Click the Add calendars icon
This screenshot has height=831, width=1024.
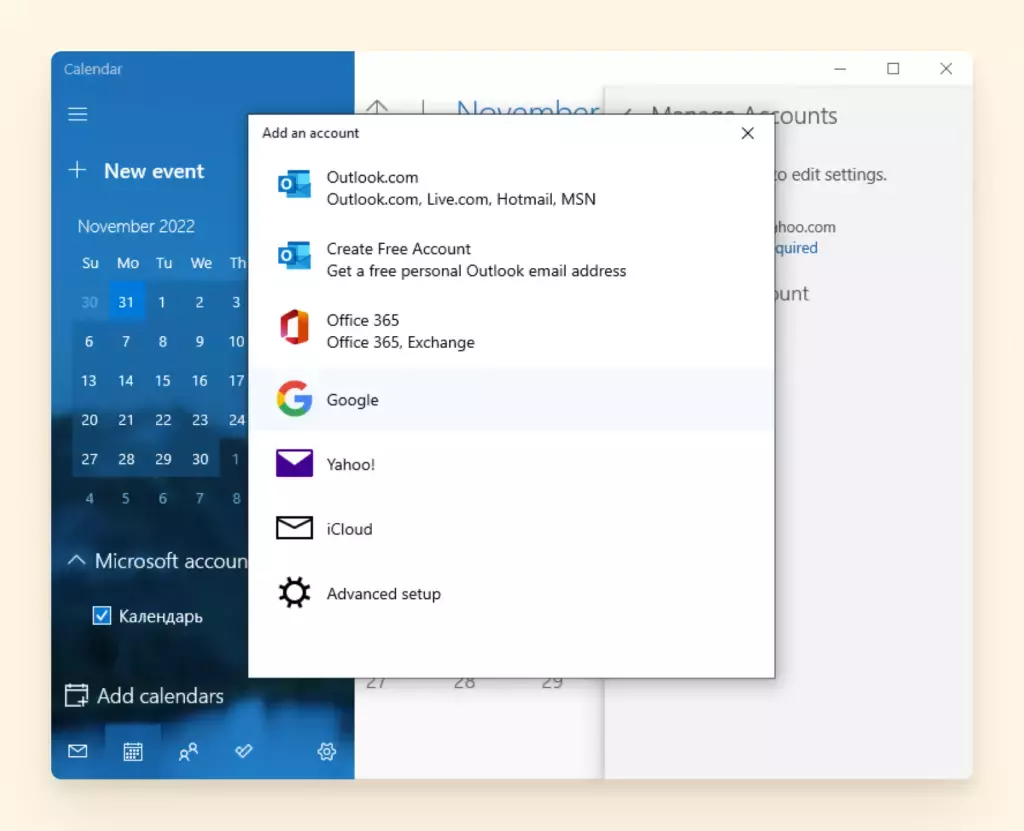[x=76, y=695]
